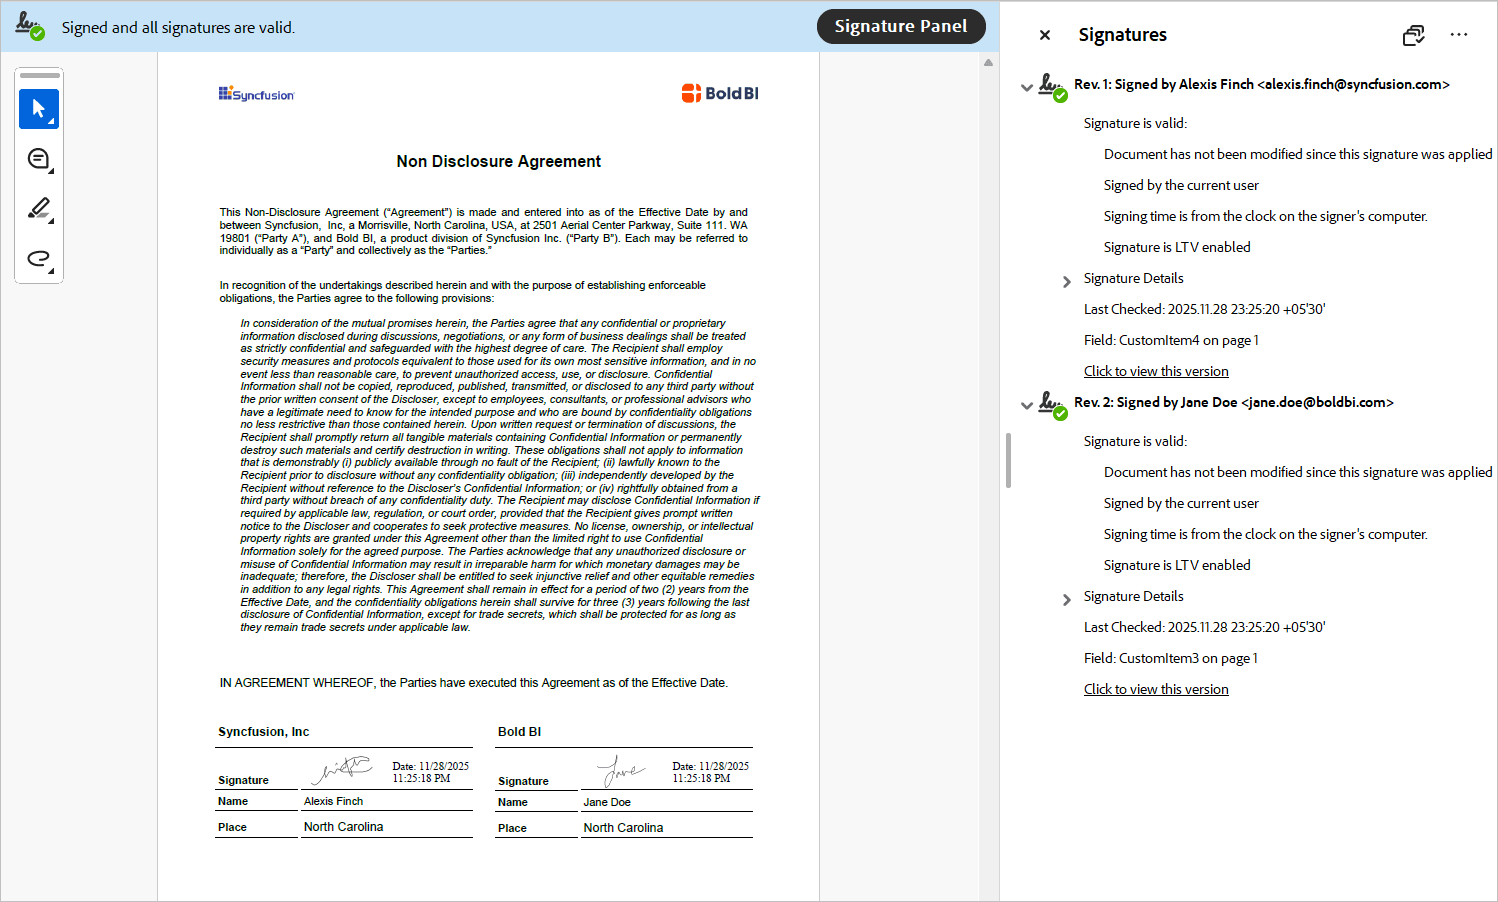Open the comment annotation tool
The image size is (1498, 902).
pos(38,159)
